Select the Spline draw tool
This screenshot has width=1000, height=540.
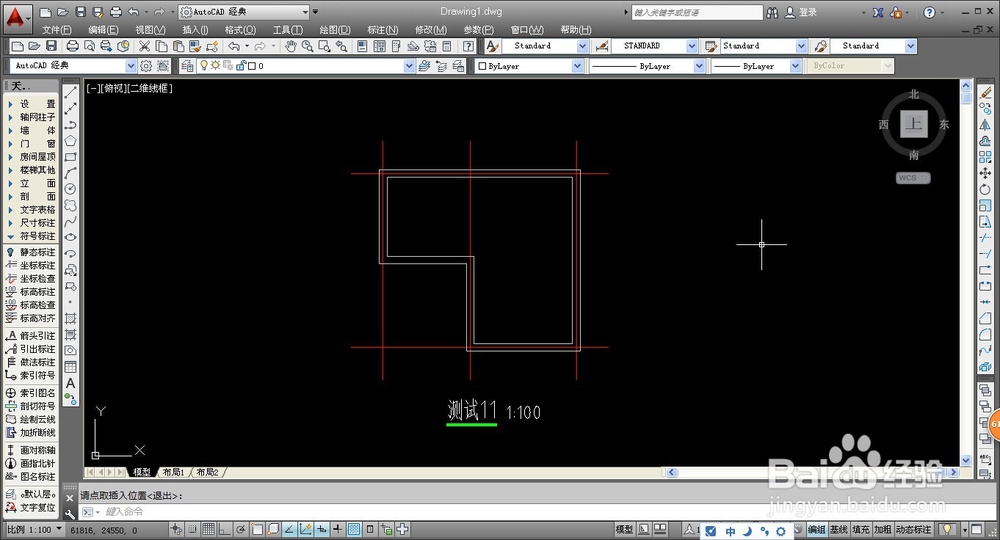(x=71, y=221)
